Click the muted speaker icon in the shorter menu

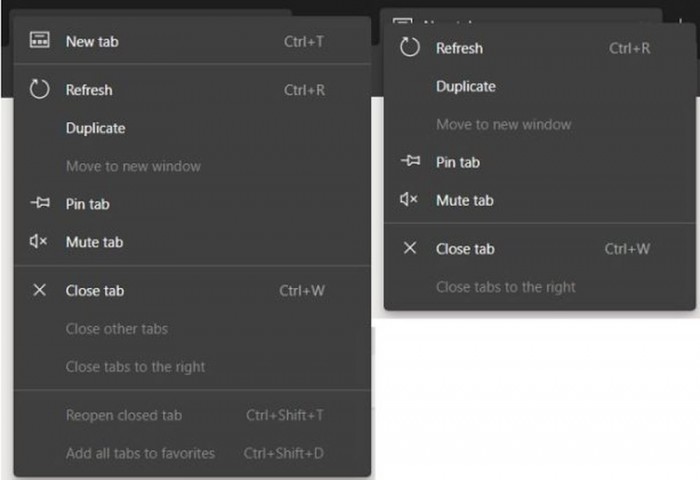pyautogui.click(x=410, y=200)
